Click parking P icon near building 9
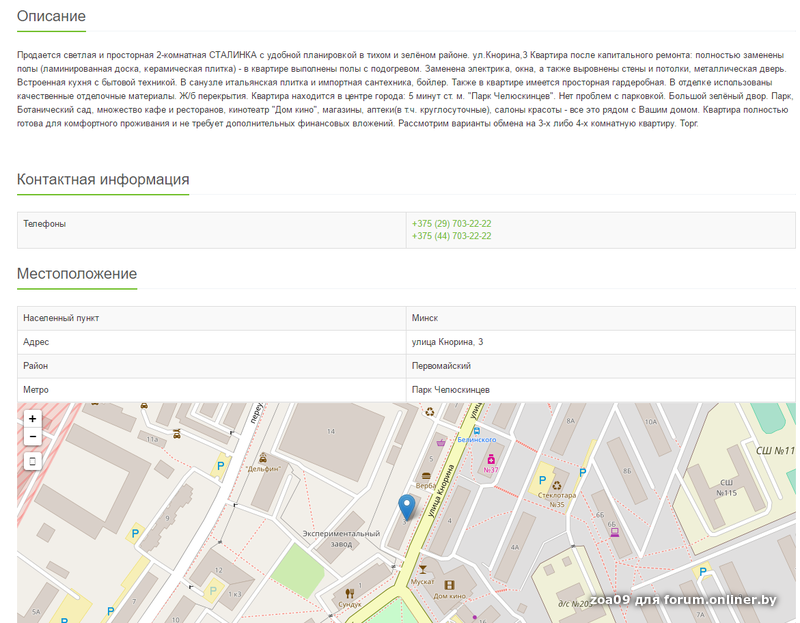This screenshot has height=623, width=800. coord(135,534)
